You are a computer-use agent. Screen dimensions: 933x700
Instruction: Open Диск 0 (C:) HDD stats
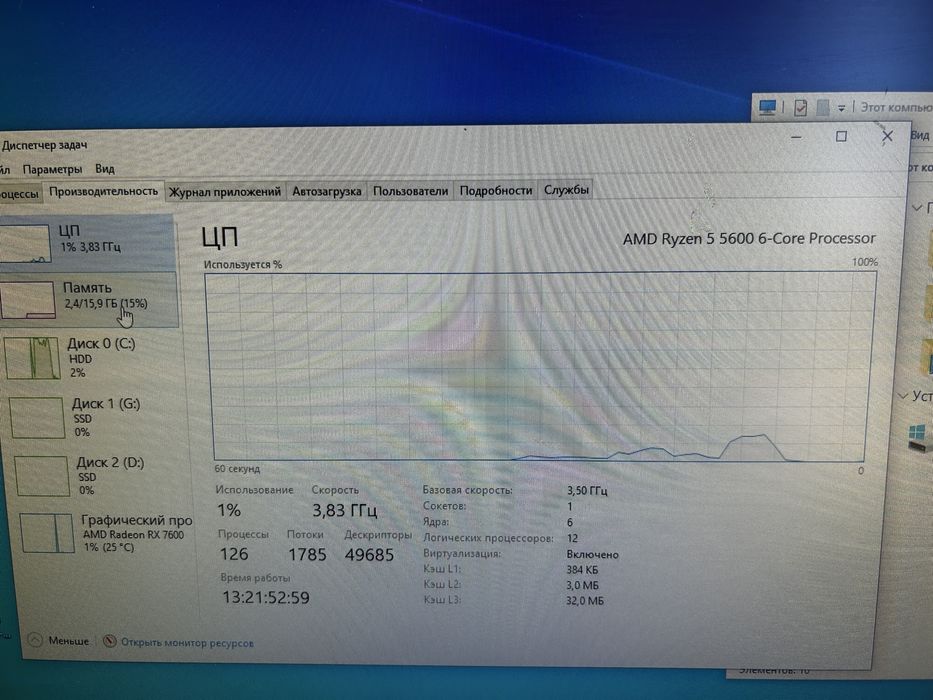tap(90, 358)
